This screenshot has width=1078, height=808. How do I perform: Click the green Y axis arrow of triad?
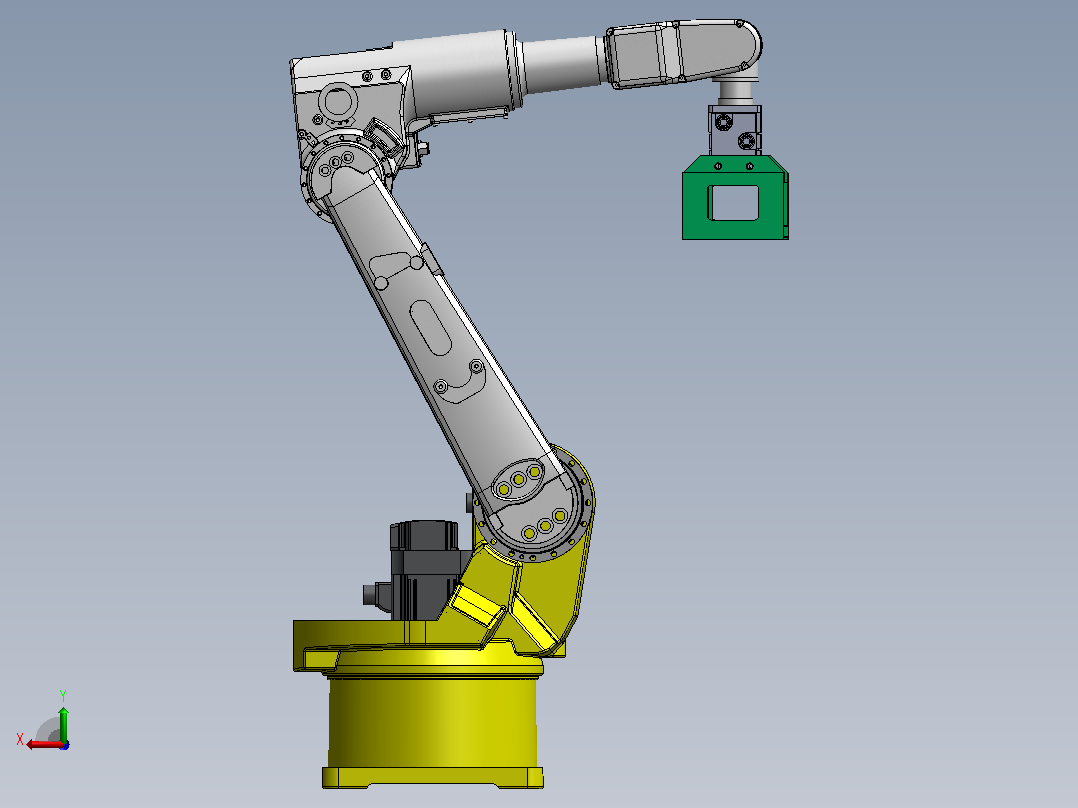(x=63, y=722)
